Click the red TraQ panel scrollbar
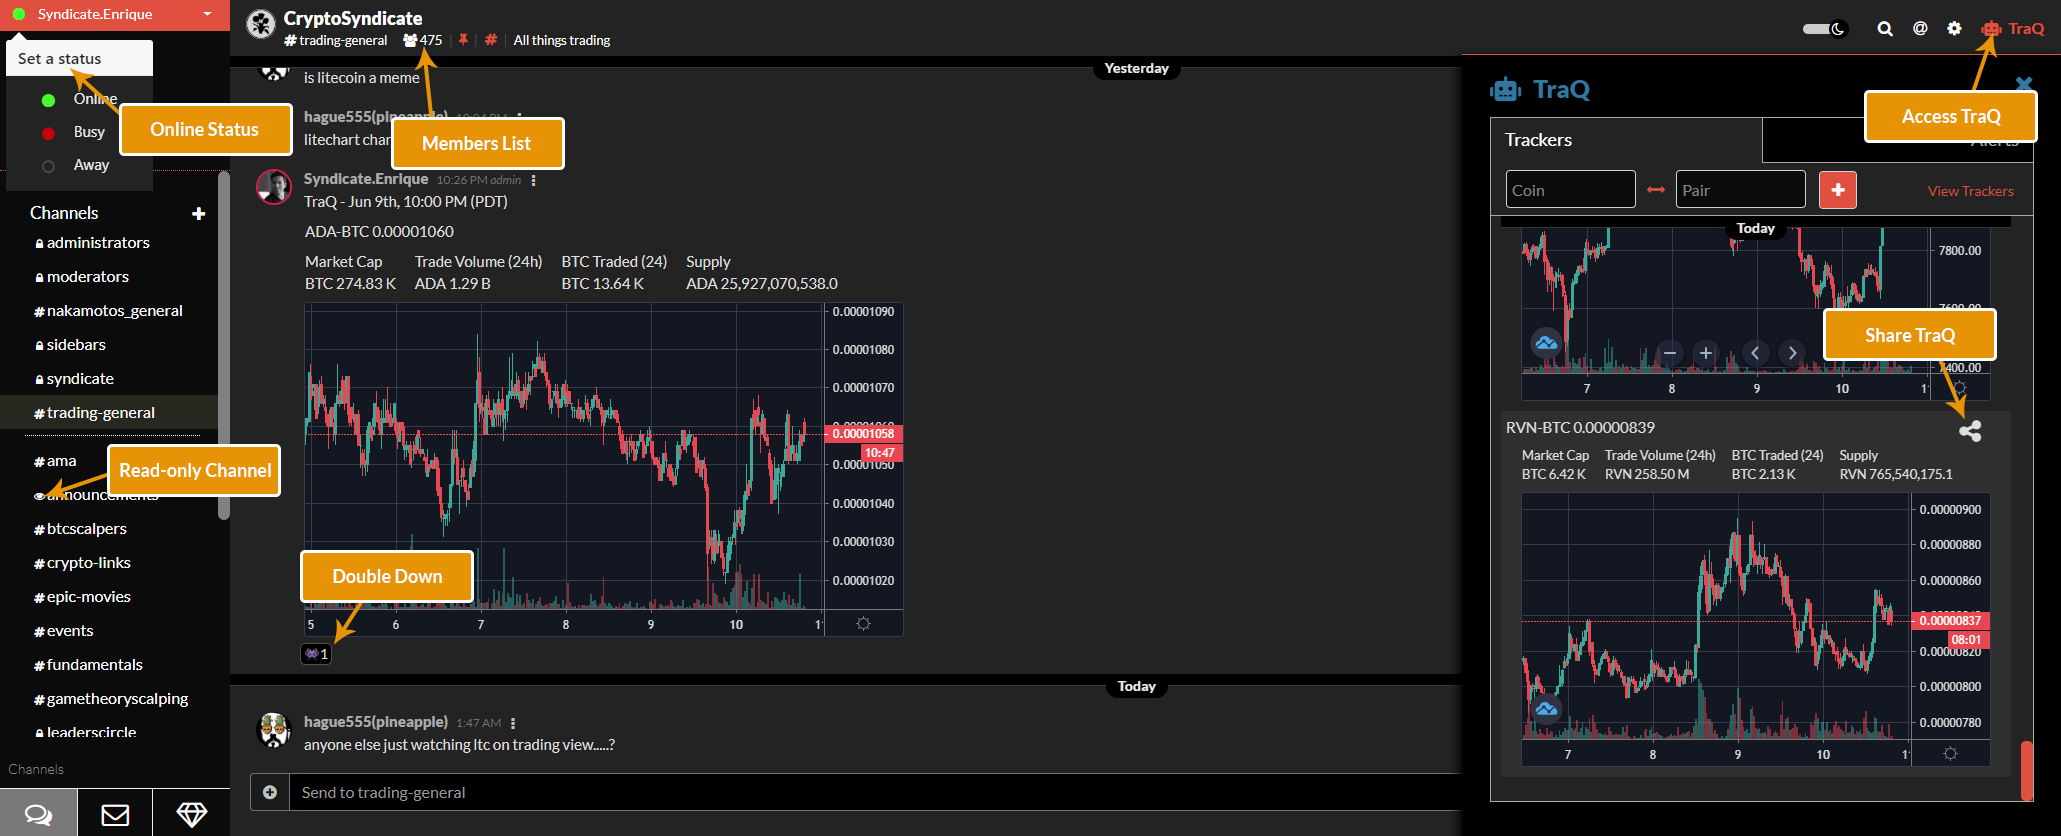Image resolution: width=2061 pixels, height=836 pixels. click(2027, 770)
